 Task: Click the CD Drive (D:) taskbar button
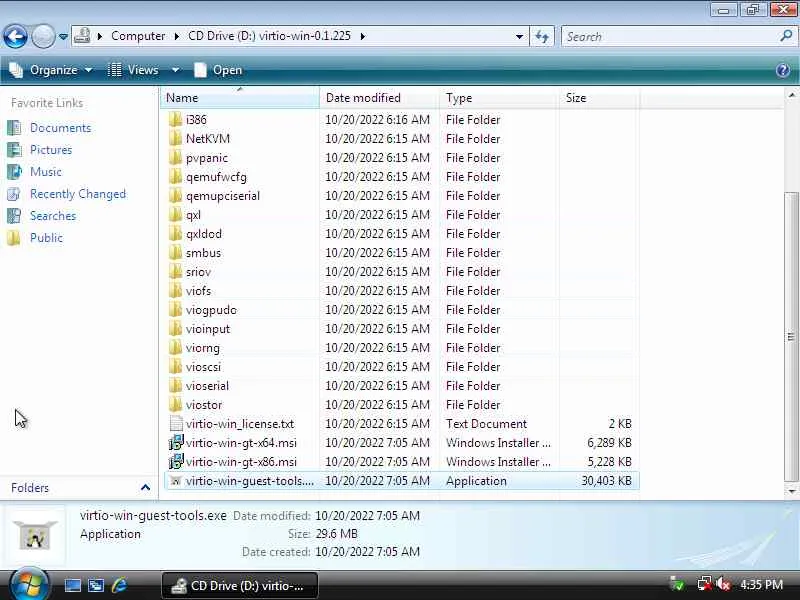tap(240, 586)
